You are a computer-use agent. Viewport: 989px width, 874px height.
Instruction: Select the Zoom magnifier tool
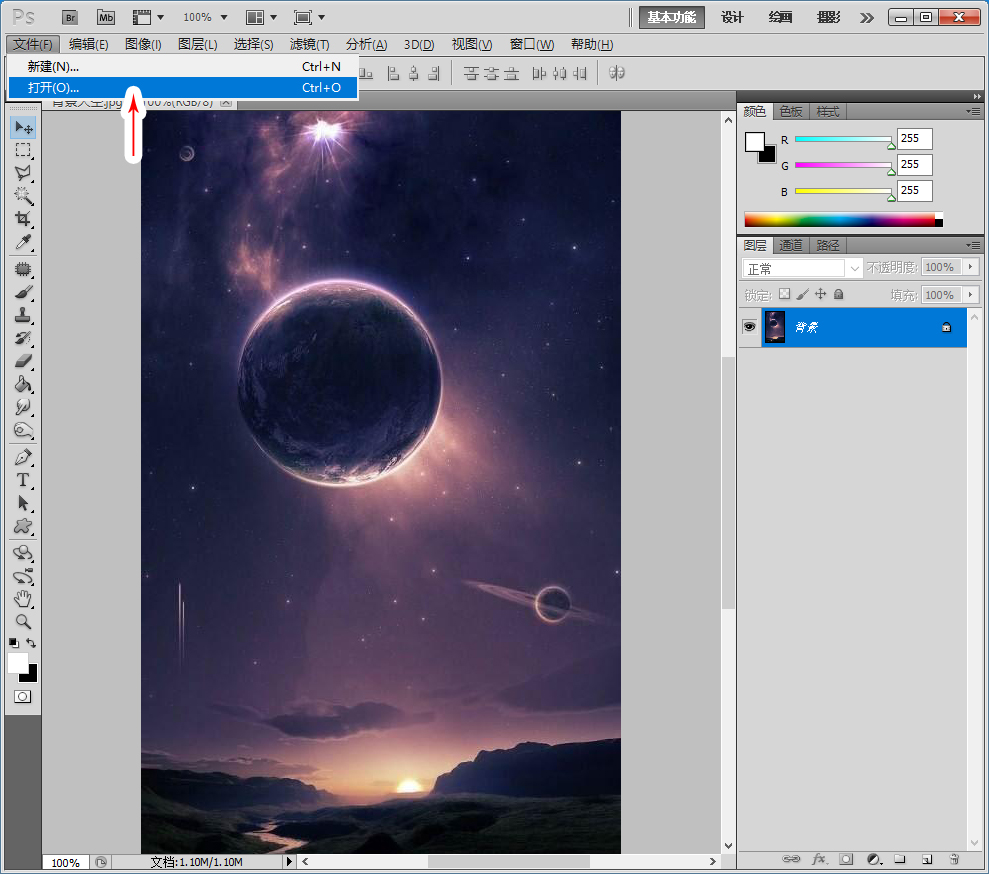[23, 621]
